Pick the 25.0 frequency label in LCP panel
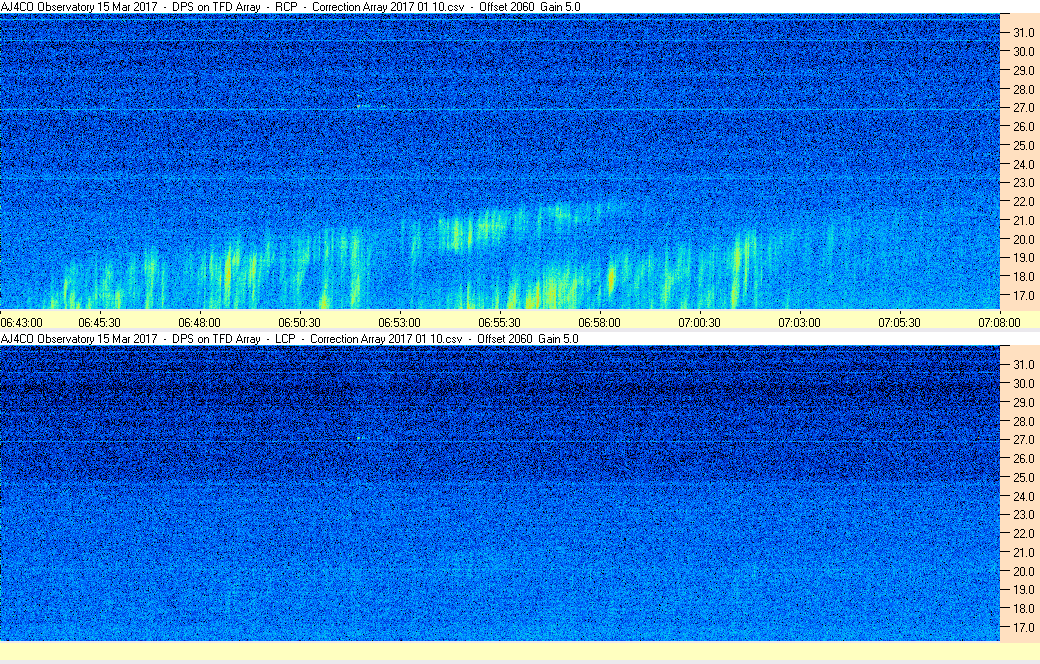Screen dimensions: 1040x664 [x=1023, y=478]
